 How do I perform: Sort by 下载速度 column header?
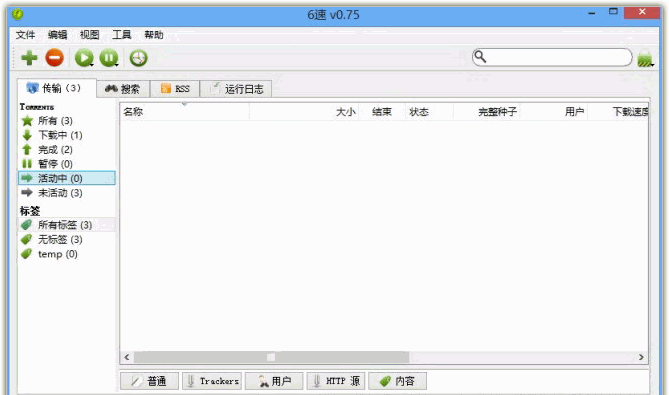point(618,112)
